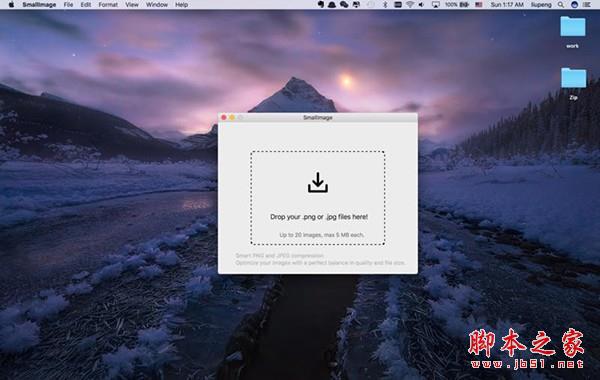Click 'Up to 20 images, max 5 MB each.' text
Image resolution: width=600 pixels, height=380 pixels.
click(x=321, y=235)
